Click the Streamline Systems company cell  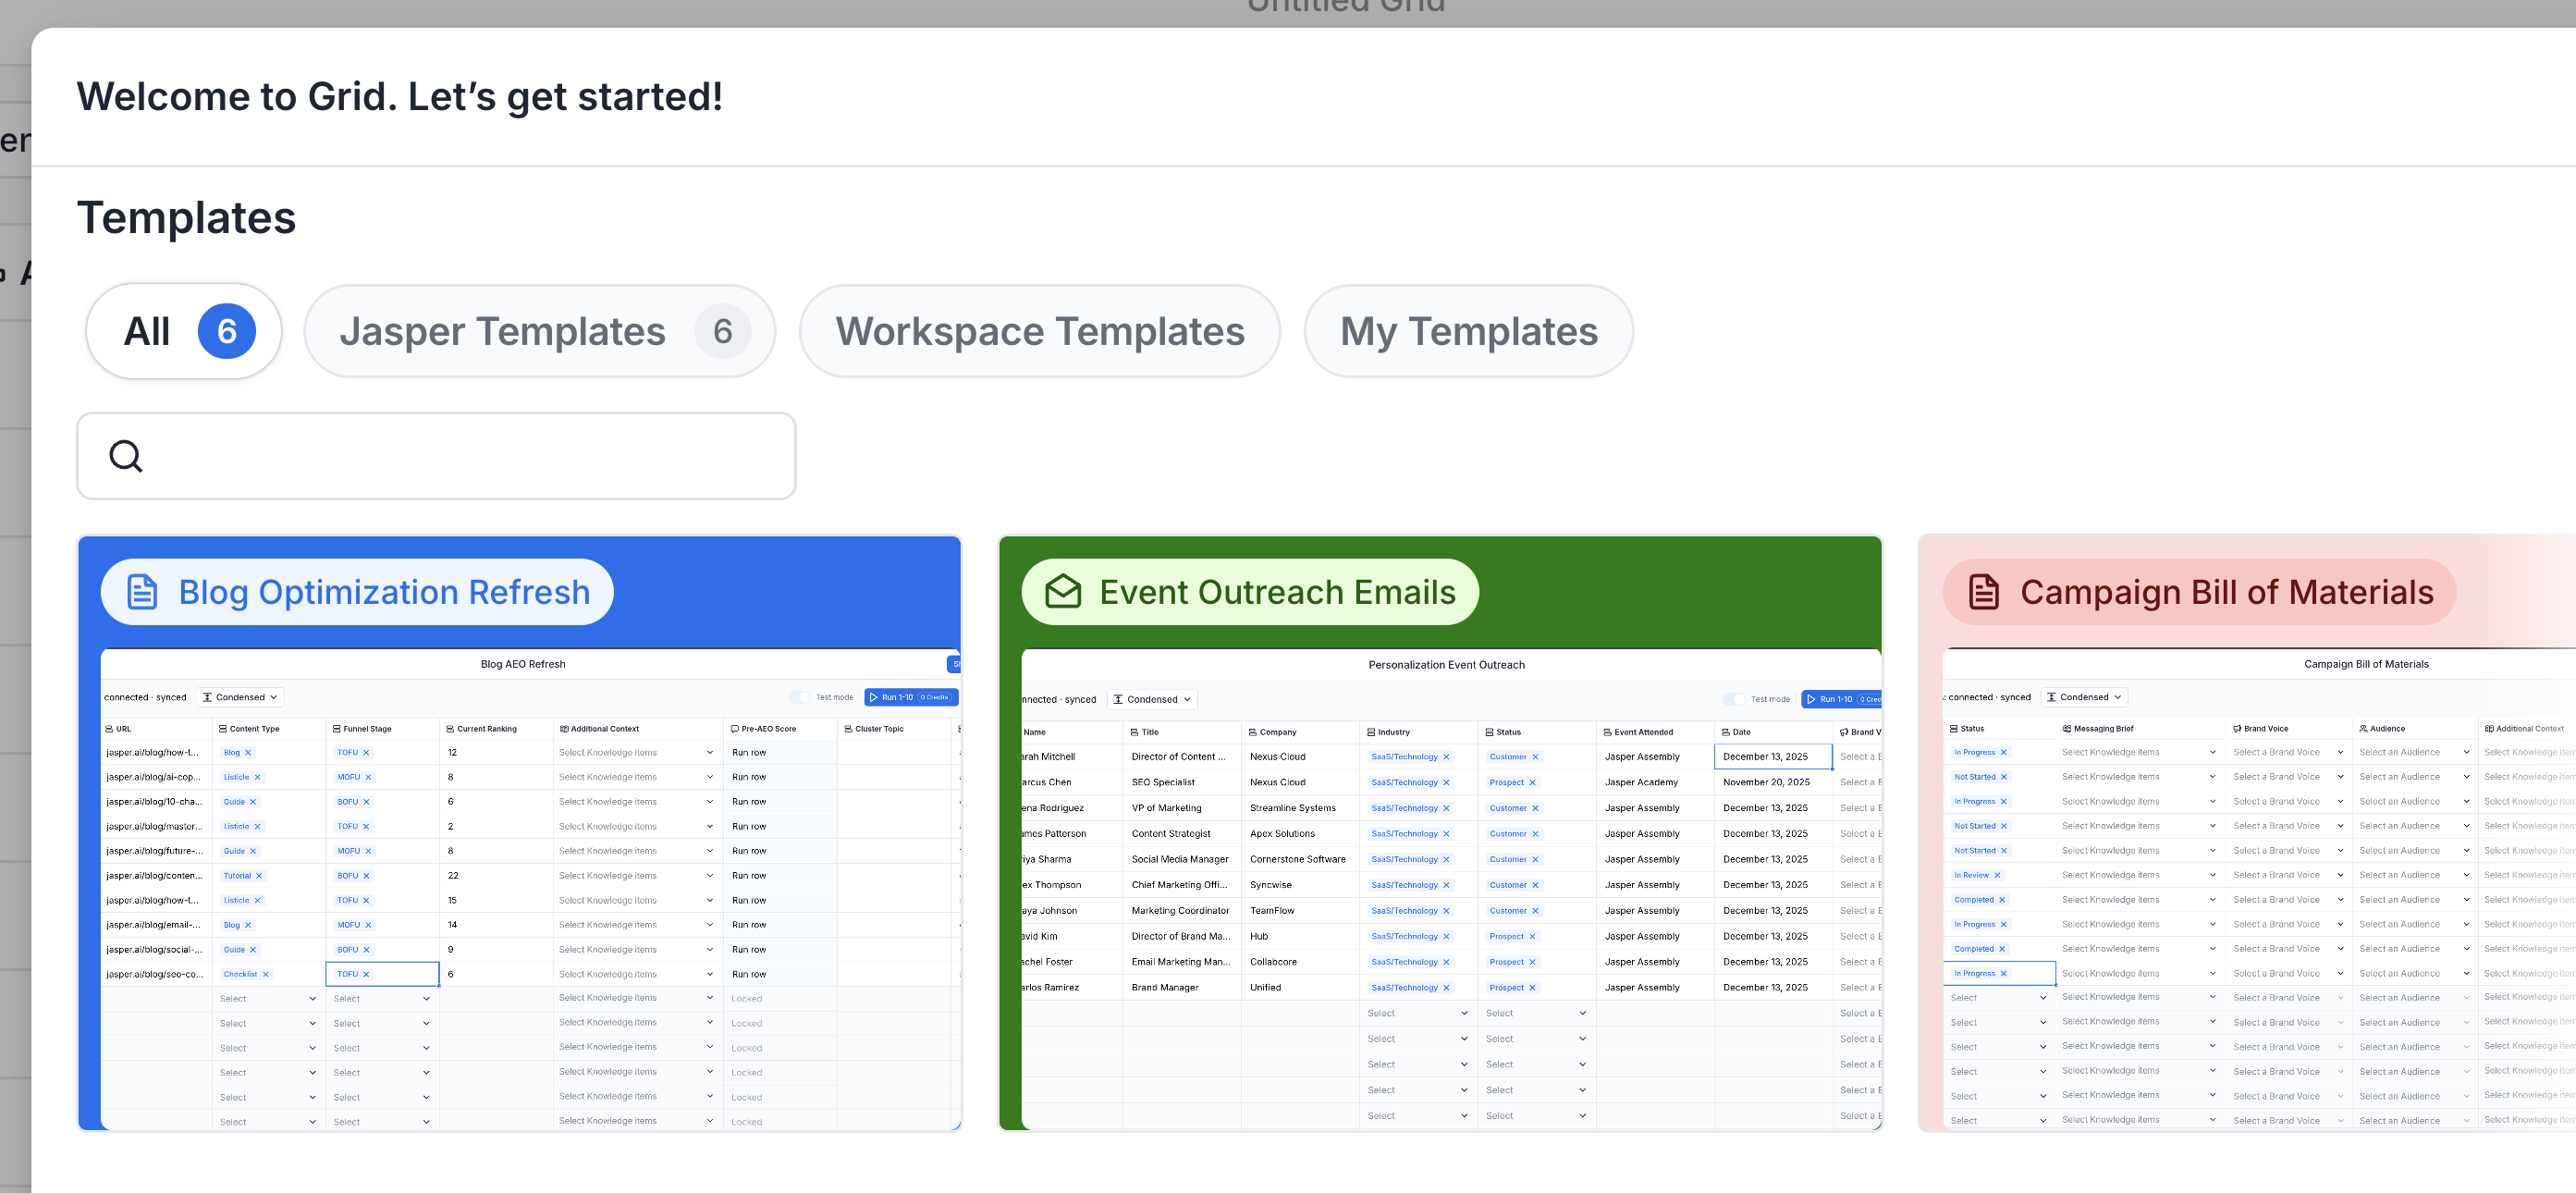[1300, 808]
